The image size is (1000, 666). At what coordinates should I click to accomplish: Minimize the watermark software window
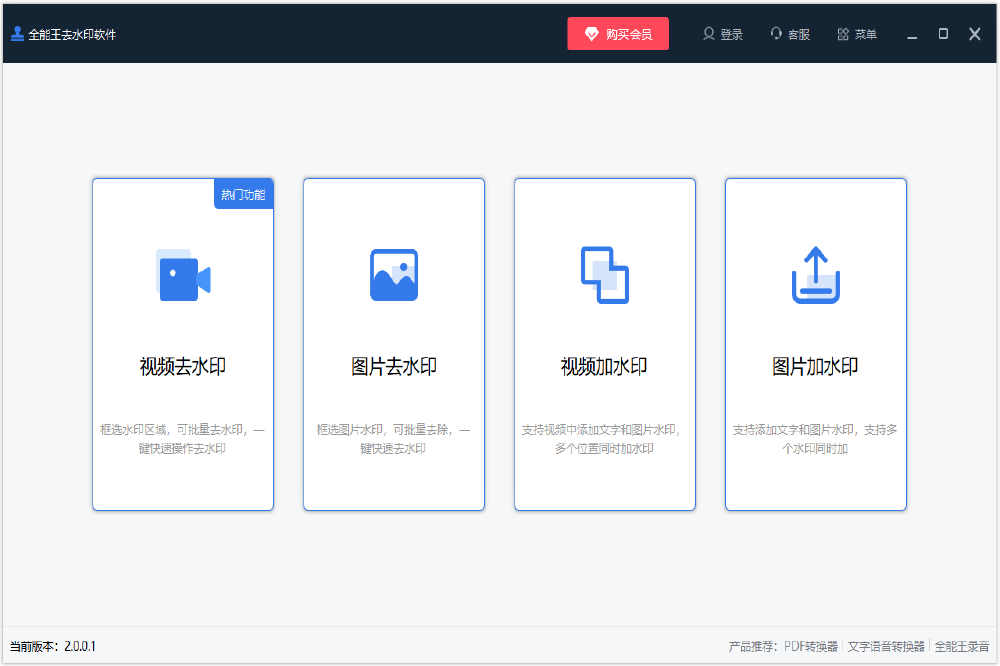pos(912,34)
